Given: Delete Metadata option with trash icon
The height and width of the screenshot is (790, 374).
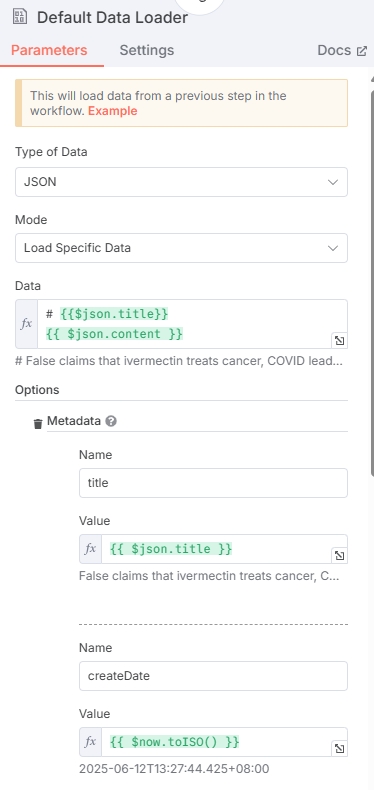Looking at the screenshot, I should [38, 424].
